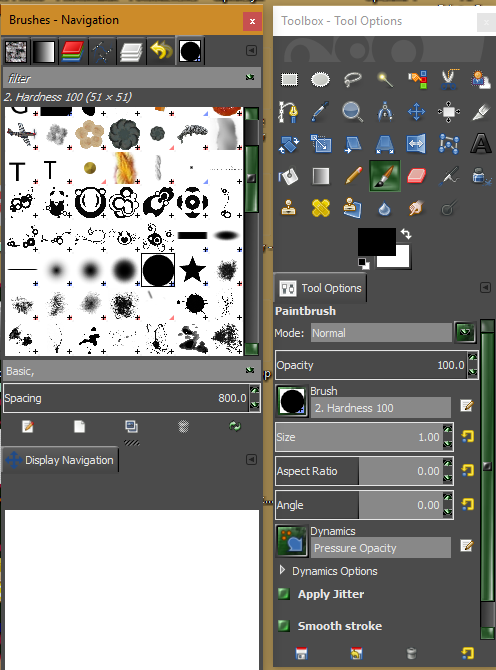The width and height of the screenshot is (496, 670).
Task: Select the Smudge finger tool
Action: (x=417, y=209)
